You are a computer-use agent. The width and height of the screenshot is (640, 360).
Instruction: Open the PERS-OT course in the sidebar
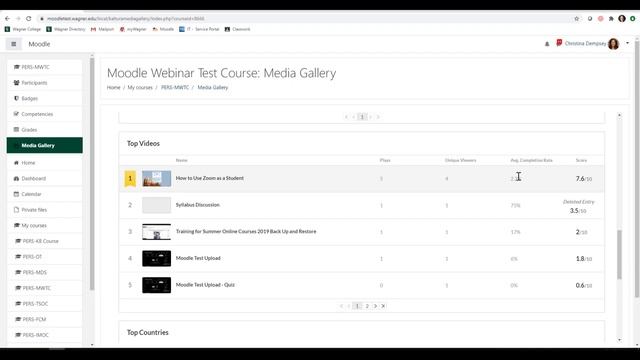click(44, 257)
